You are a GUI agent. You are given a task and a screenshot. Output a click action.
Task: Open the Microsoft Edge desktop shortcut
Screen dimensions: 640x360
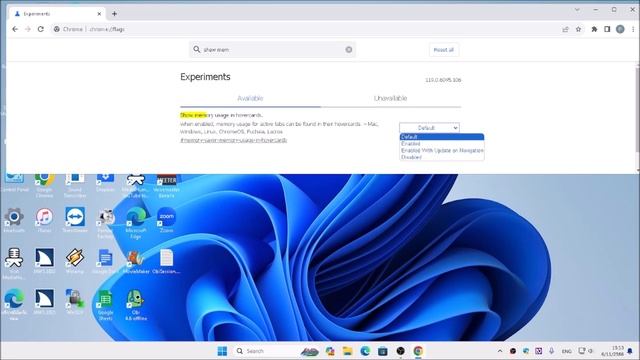coord(136,223)
